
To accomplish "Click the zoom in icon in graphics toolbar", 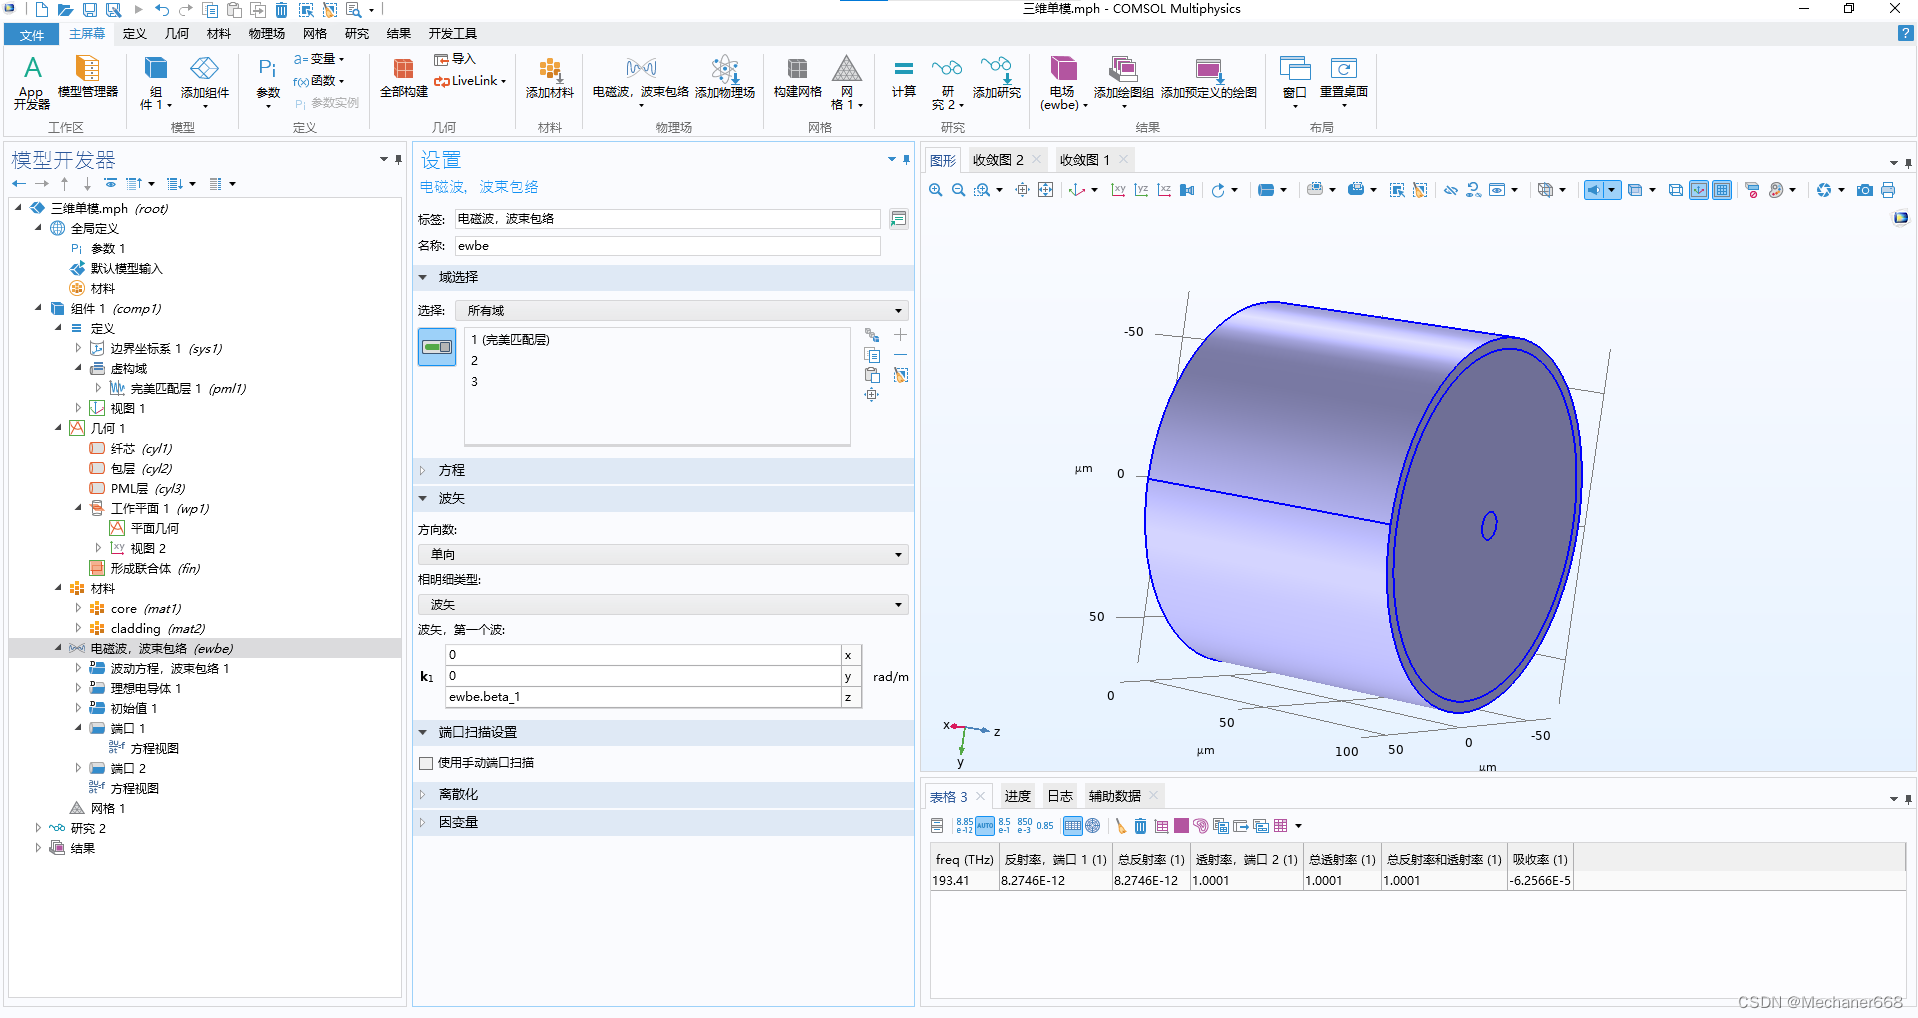I will (x=936, y=190).
